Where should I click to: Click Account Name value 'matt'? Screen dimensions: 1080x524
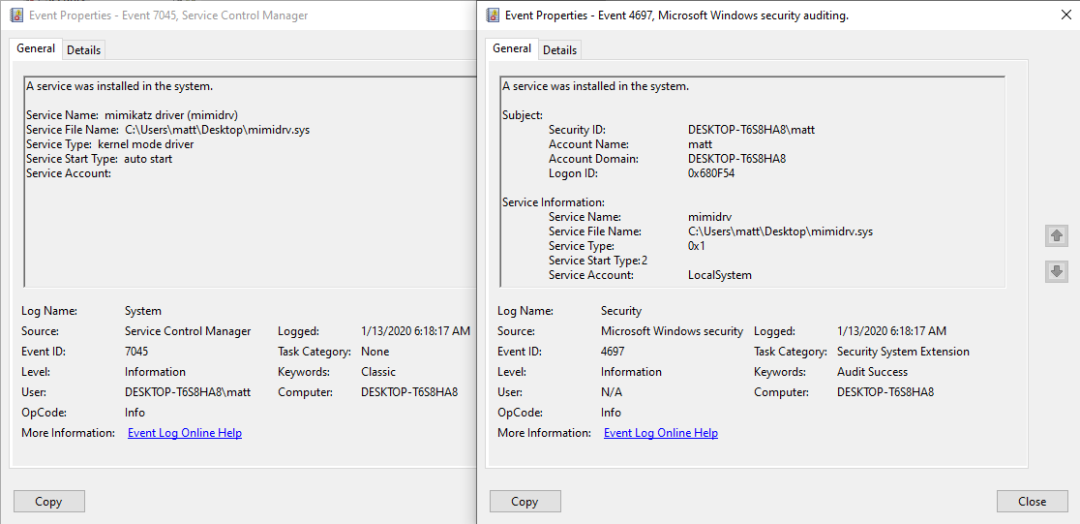700,144
